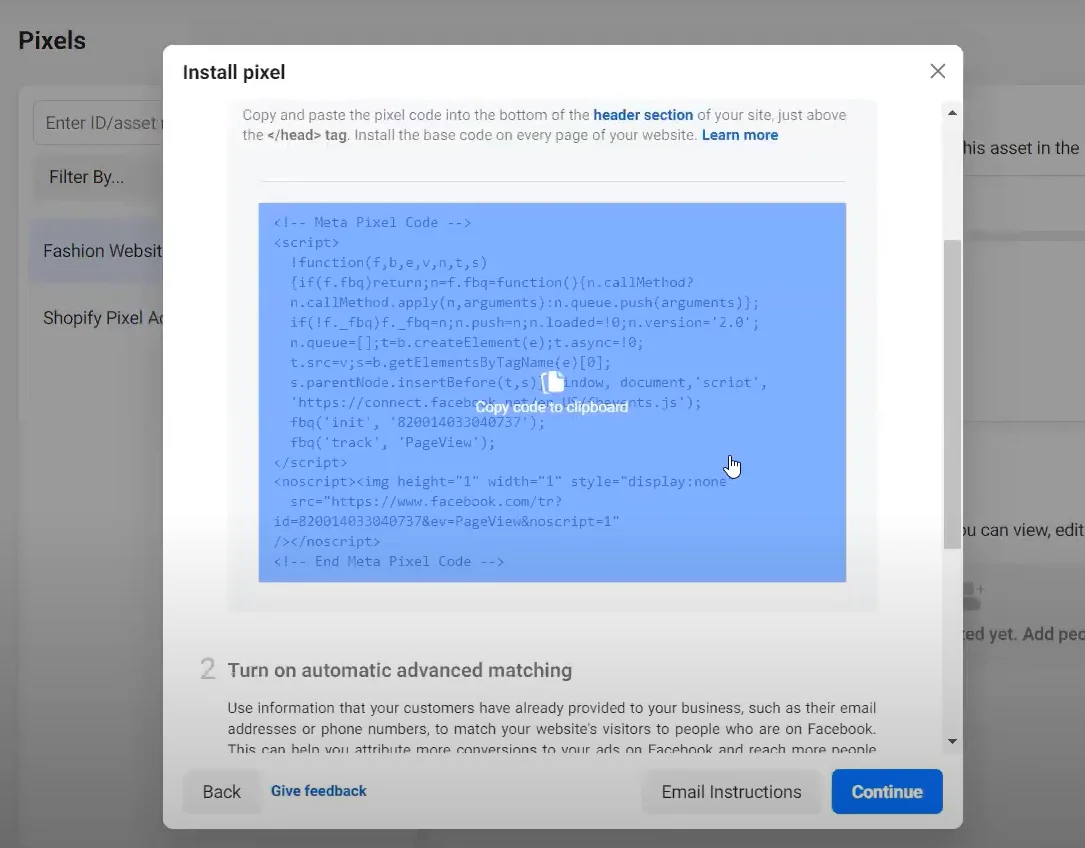
Task: Click the dialog scrollbar thumb
Action: 952,395
